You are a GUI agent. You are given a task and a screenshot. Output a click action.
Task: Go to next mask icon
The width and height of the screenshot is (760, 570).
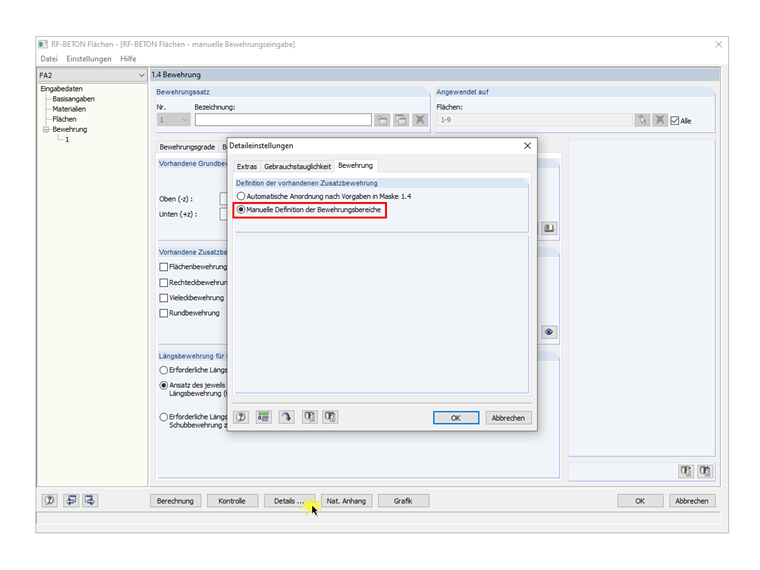tap(90, 501)
